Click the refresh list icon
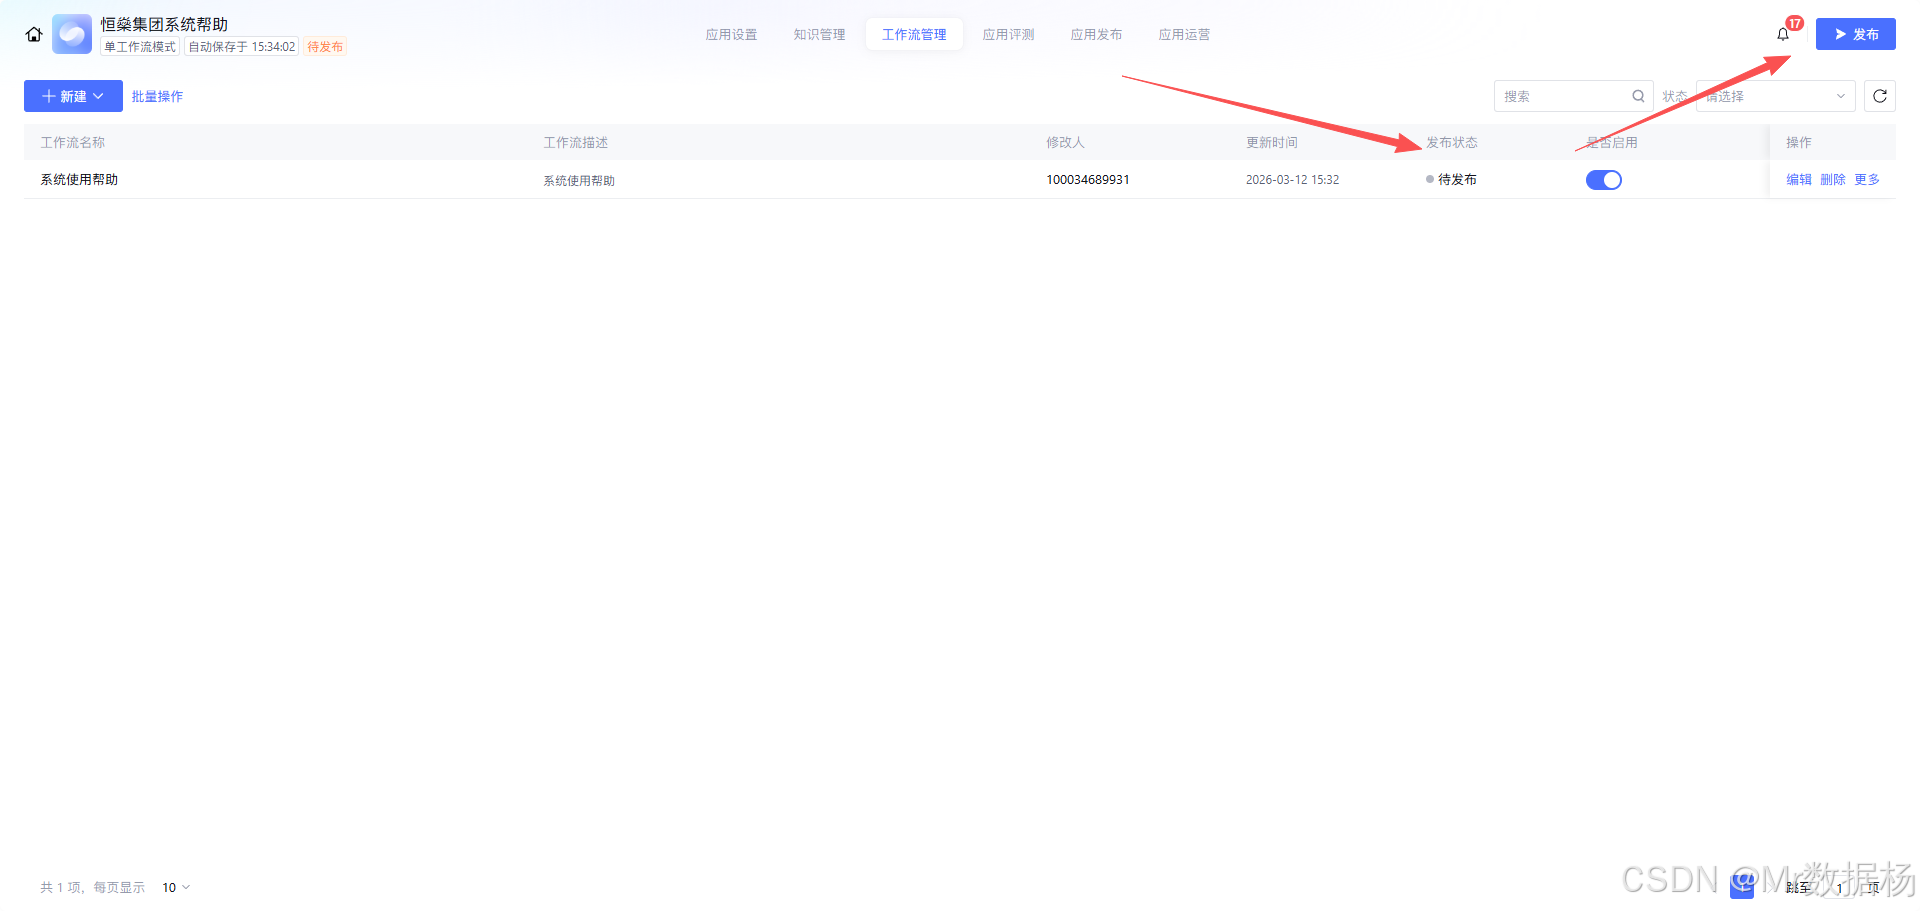The width and height of the screenshot is (1920, 911). [1880, 96]
